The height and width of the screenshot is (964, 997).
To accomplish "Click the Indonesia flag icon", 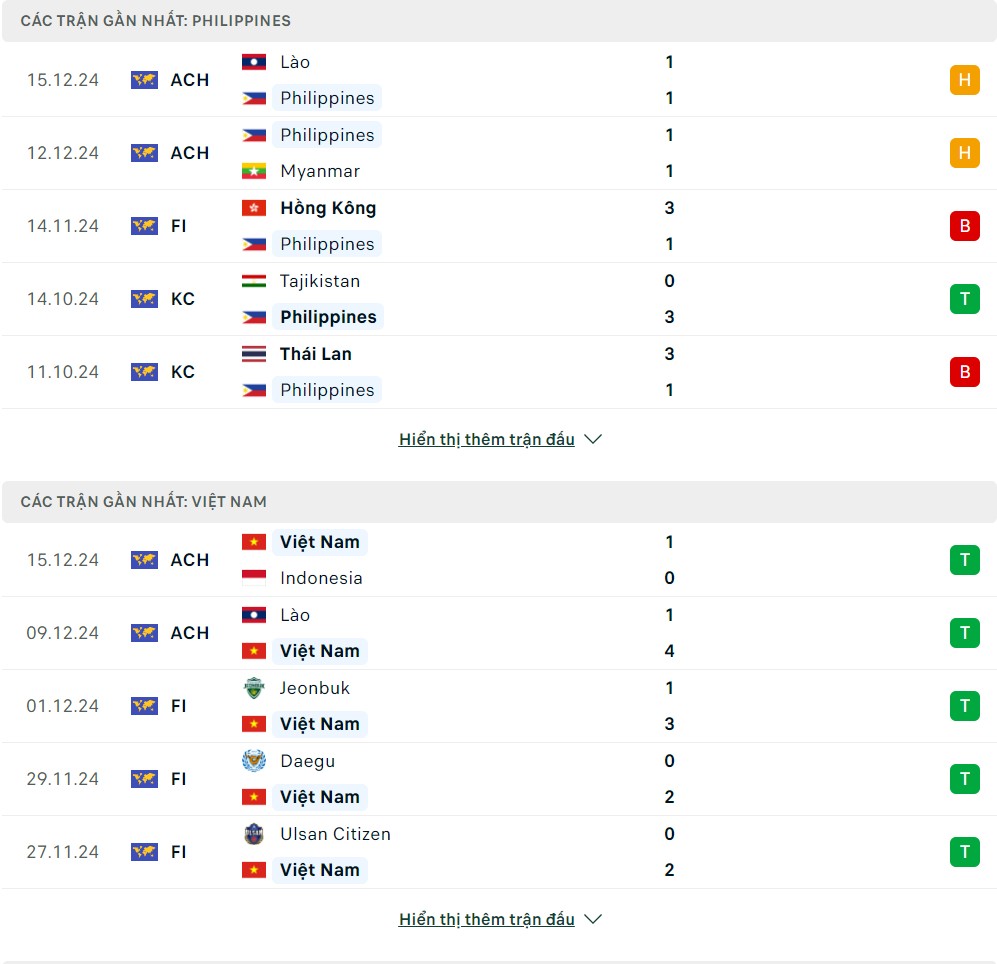I will point(254,578).
